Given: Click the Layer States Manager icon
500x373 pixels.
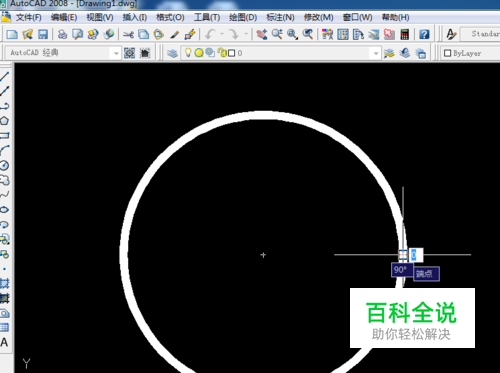Looking at the screenshot, I should (x=421, y=53).
